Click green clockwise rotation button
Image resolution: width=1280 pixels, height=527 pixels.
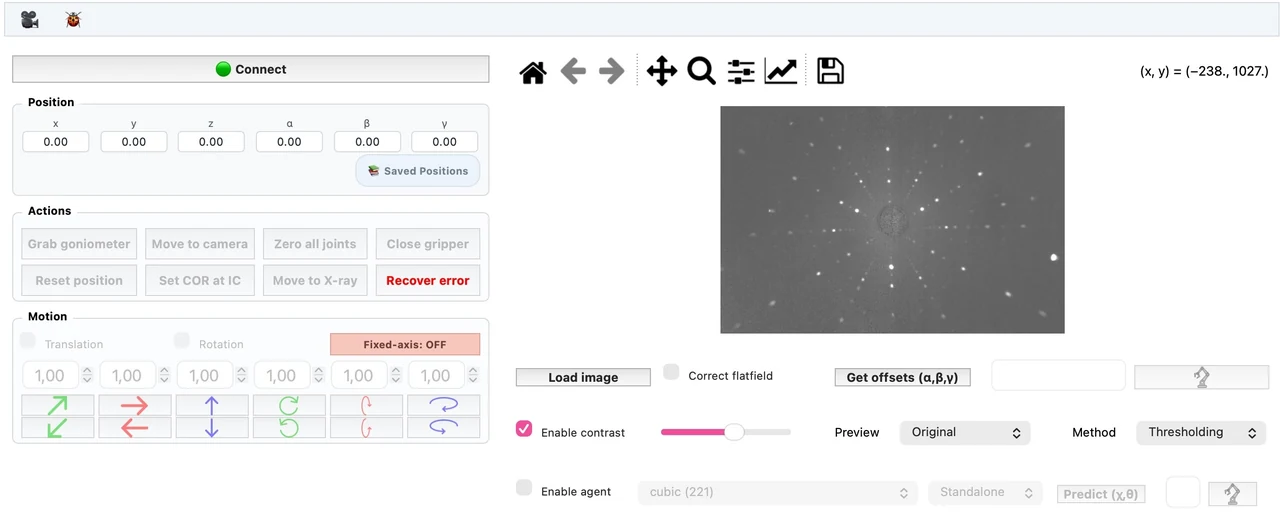289,405
